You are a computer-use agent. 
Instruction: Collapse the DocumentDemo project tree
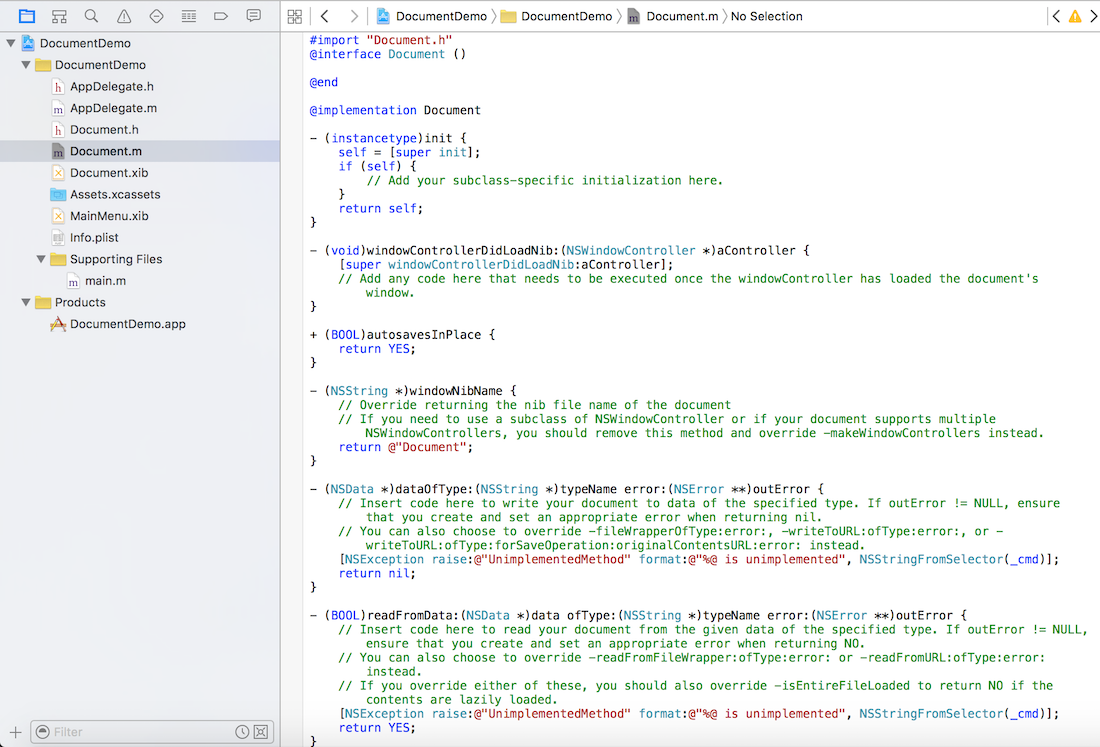pos(10,44)
